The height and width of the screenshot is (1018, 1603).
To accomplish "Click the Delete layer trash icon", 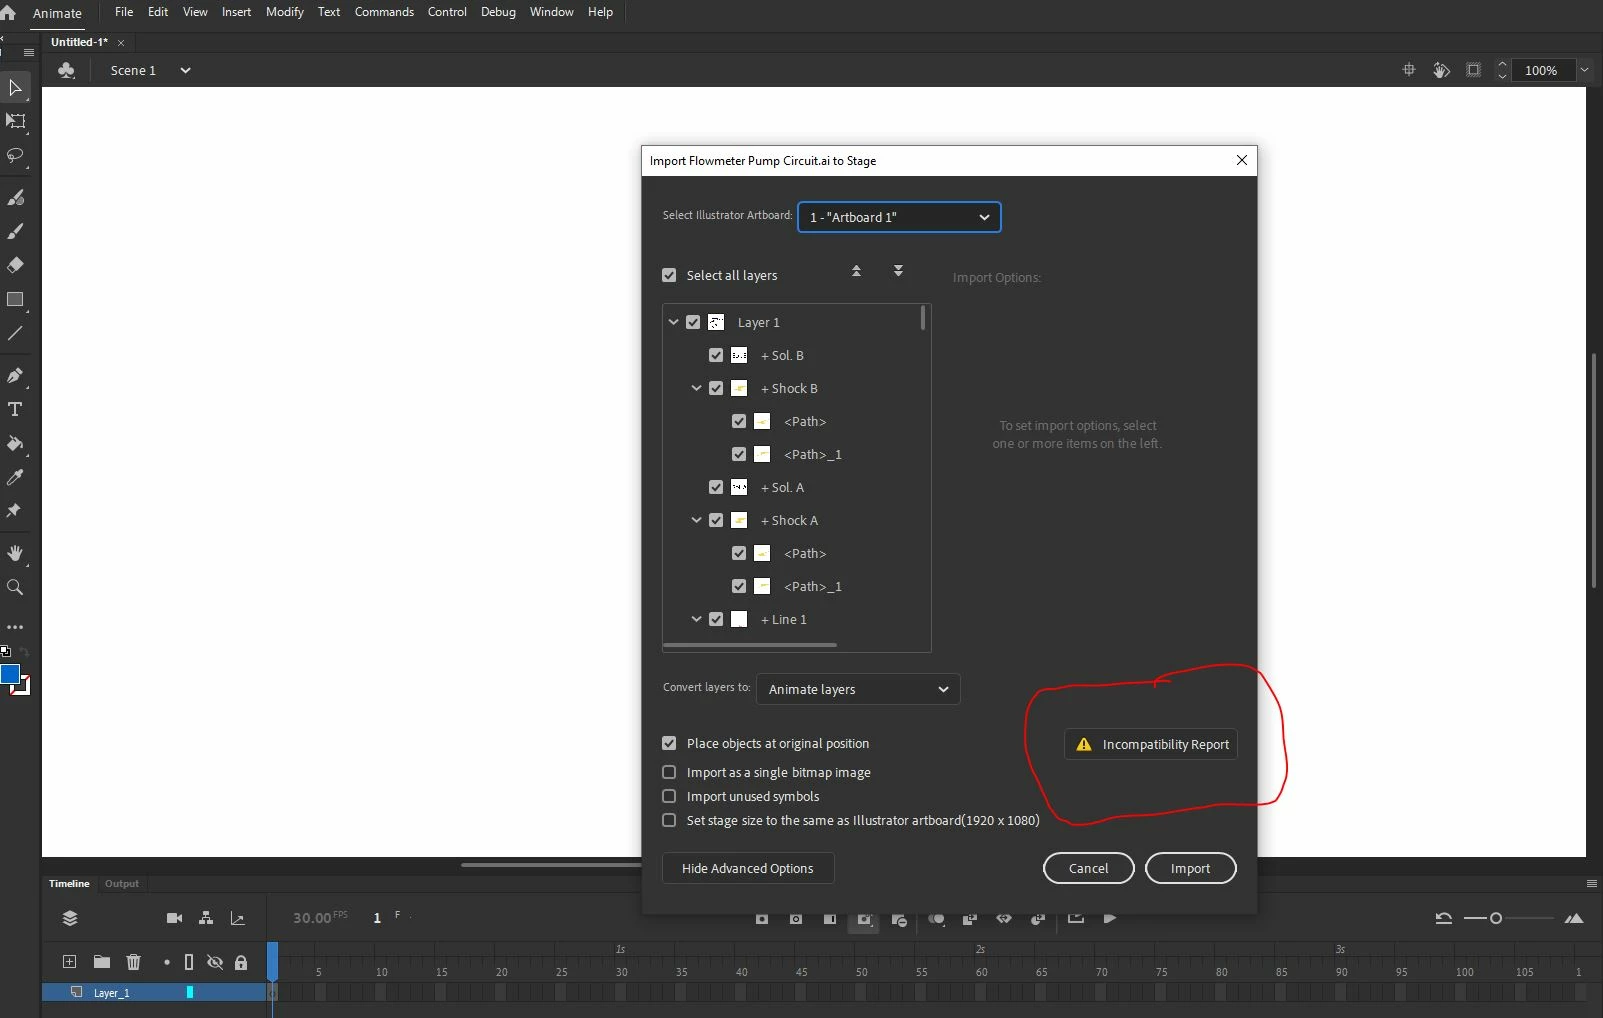I will pos(133,962).
